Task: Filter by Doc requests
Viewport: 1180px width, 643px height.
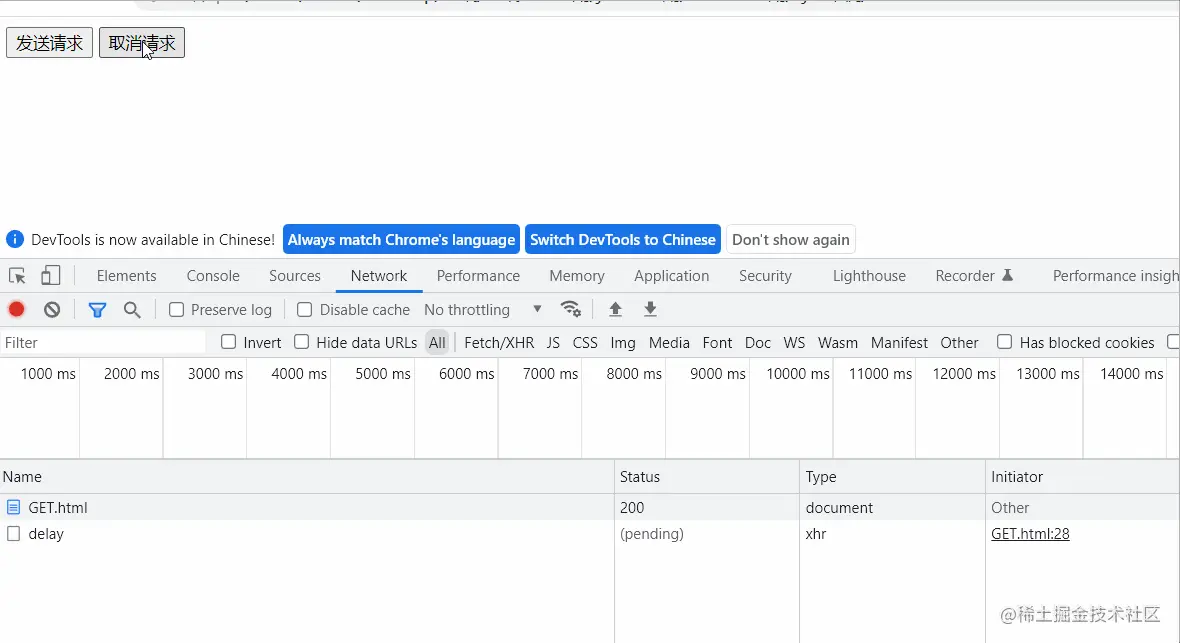Action: 758,343
